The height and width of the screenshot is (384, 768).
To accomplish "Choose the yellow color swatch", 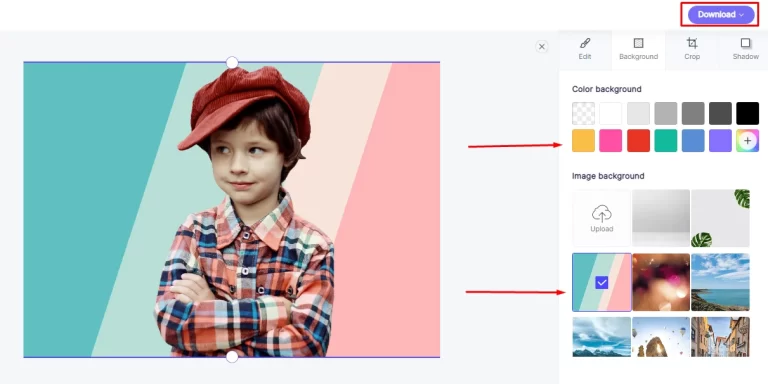I will click(583, 141).
